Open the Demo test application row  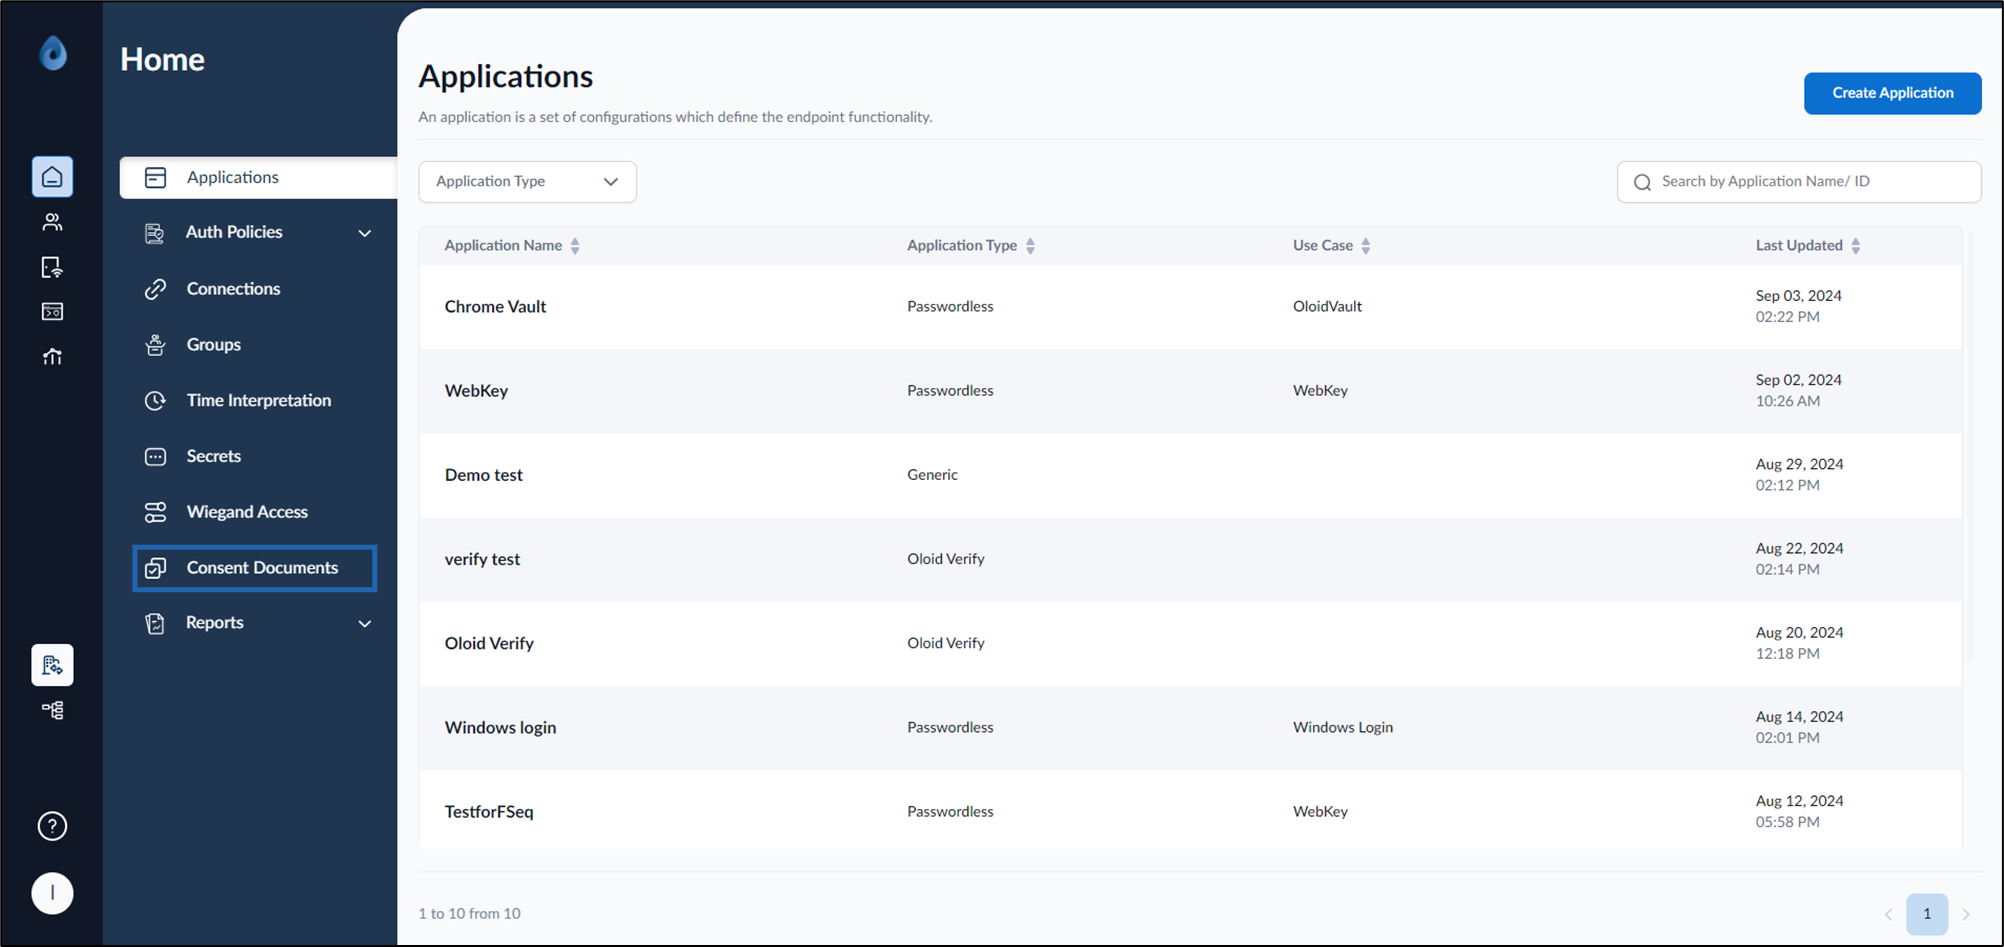click(1190, 475)
